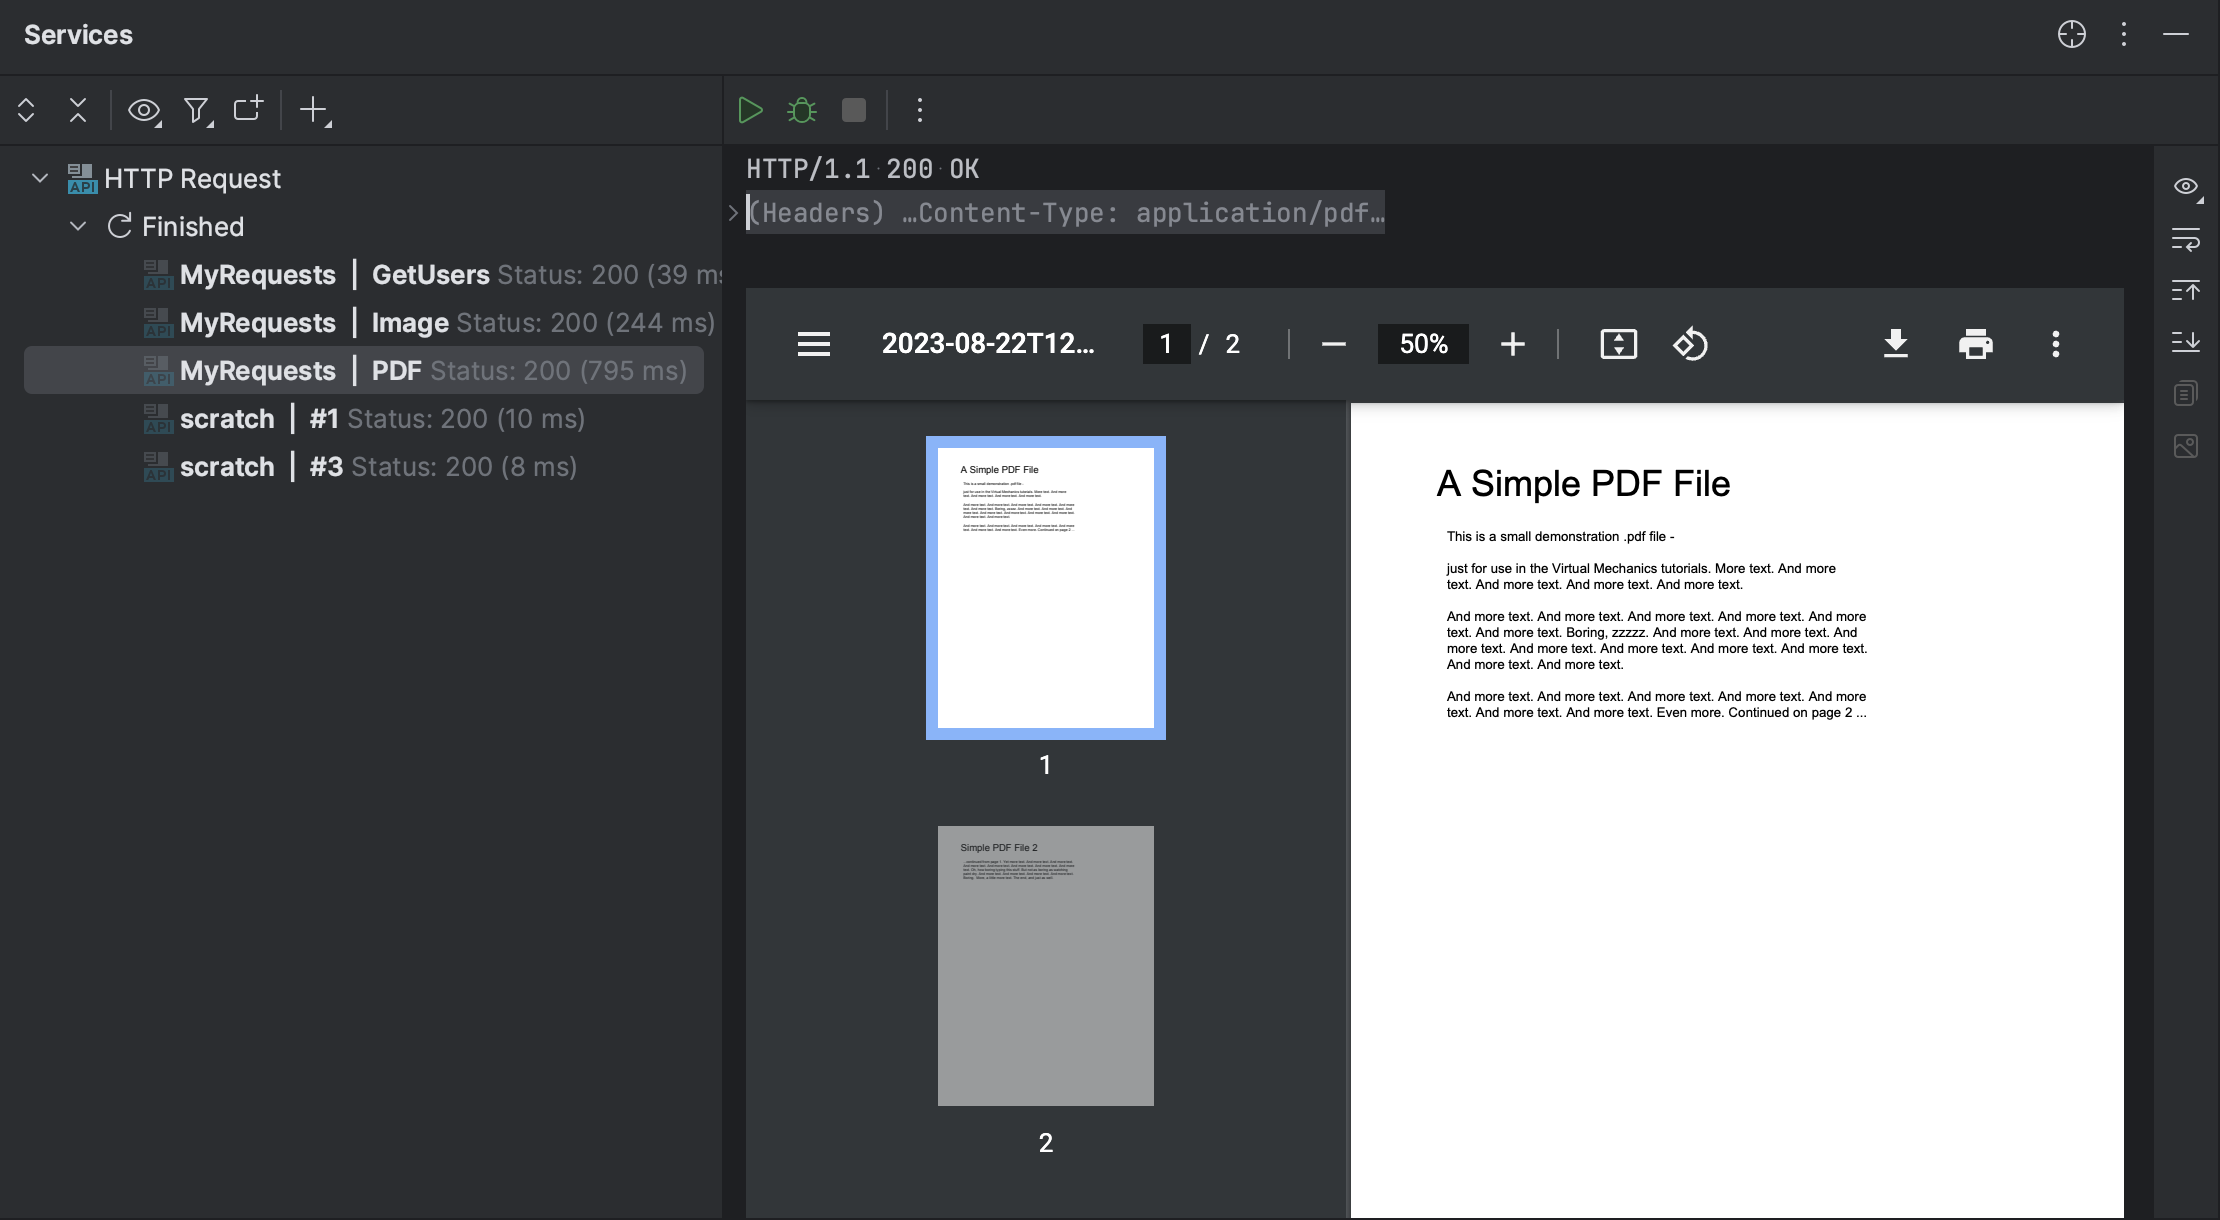This screenshot has width=2220, height=1220.
Task: Toggle soft-wrap in the response view
Action: [x=2187, y=240]
